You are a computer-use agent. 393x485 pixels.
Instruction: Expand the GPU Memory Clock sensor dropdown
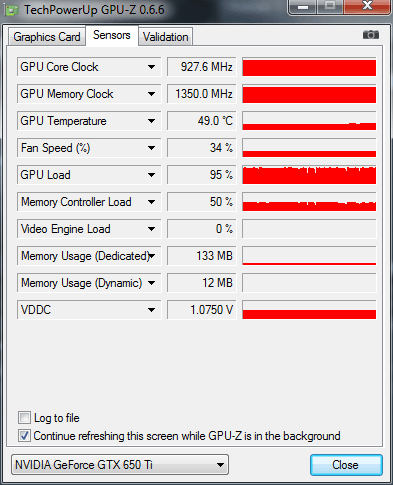pyautogui.click(x=151, y=94)
